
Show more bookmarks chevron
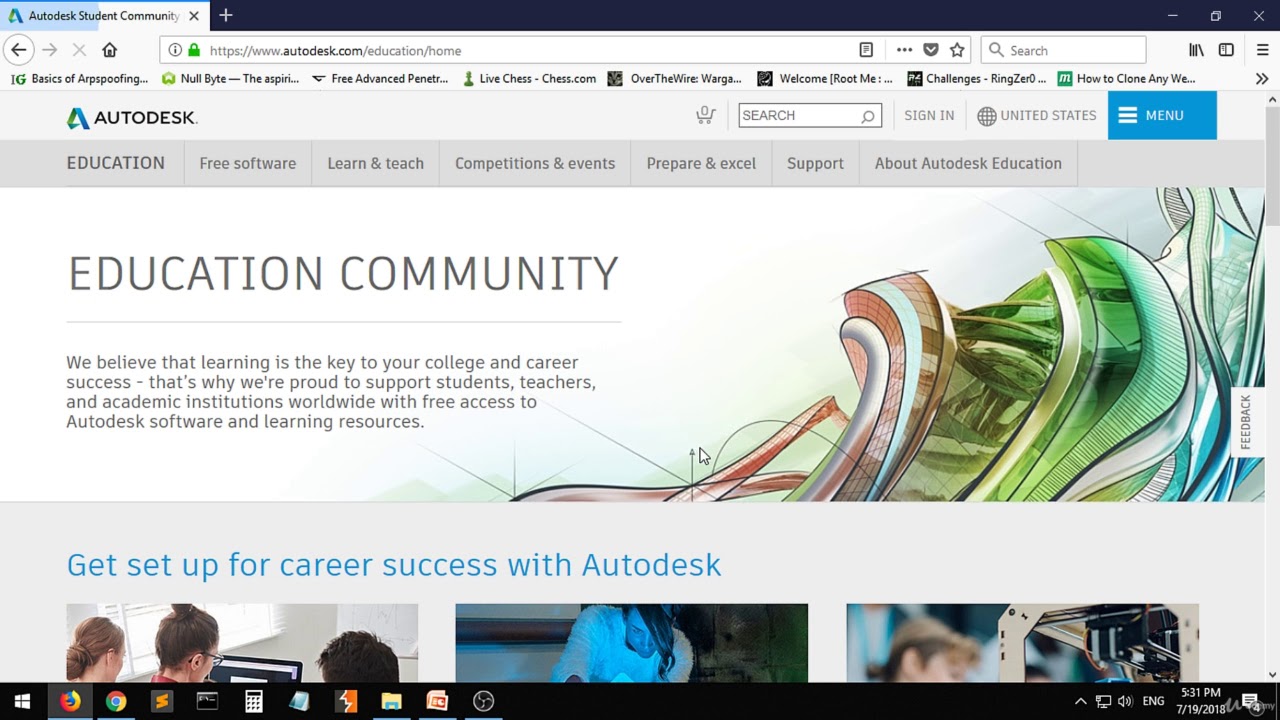[x=1262, y=78]
